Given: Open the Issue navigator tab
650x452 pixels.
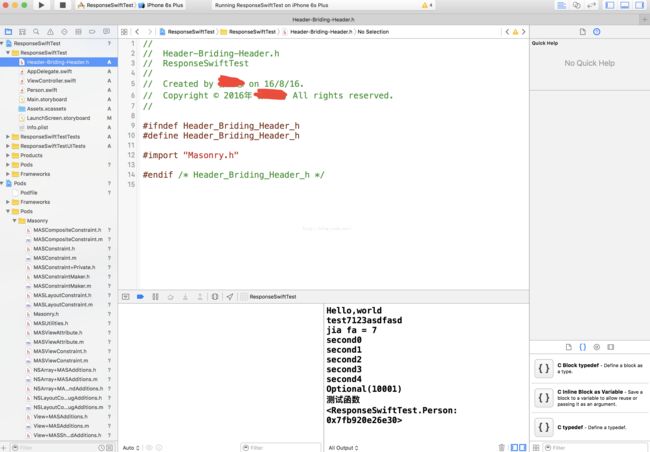Looking at the screenshot, I should click(x=50, y=32).
